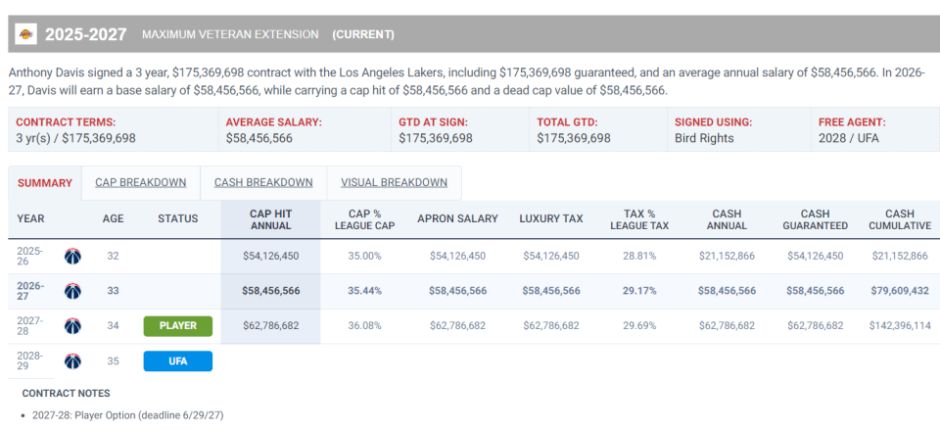The width and height of the screenshot is (940, 431).
Task: Click the 2026-27 year cell
Action: tap(31, 291)
